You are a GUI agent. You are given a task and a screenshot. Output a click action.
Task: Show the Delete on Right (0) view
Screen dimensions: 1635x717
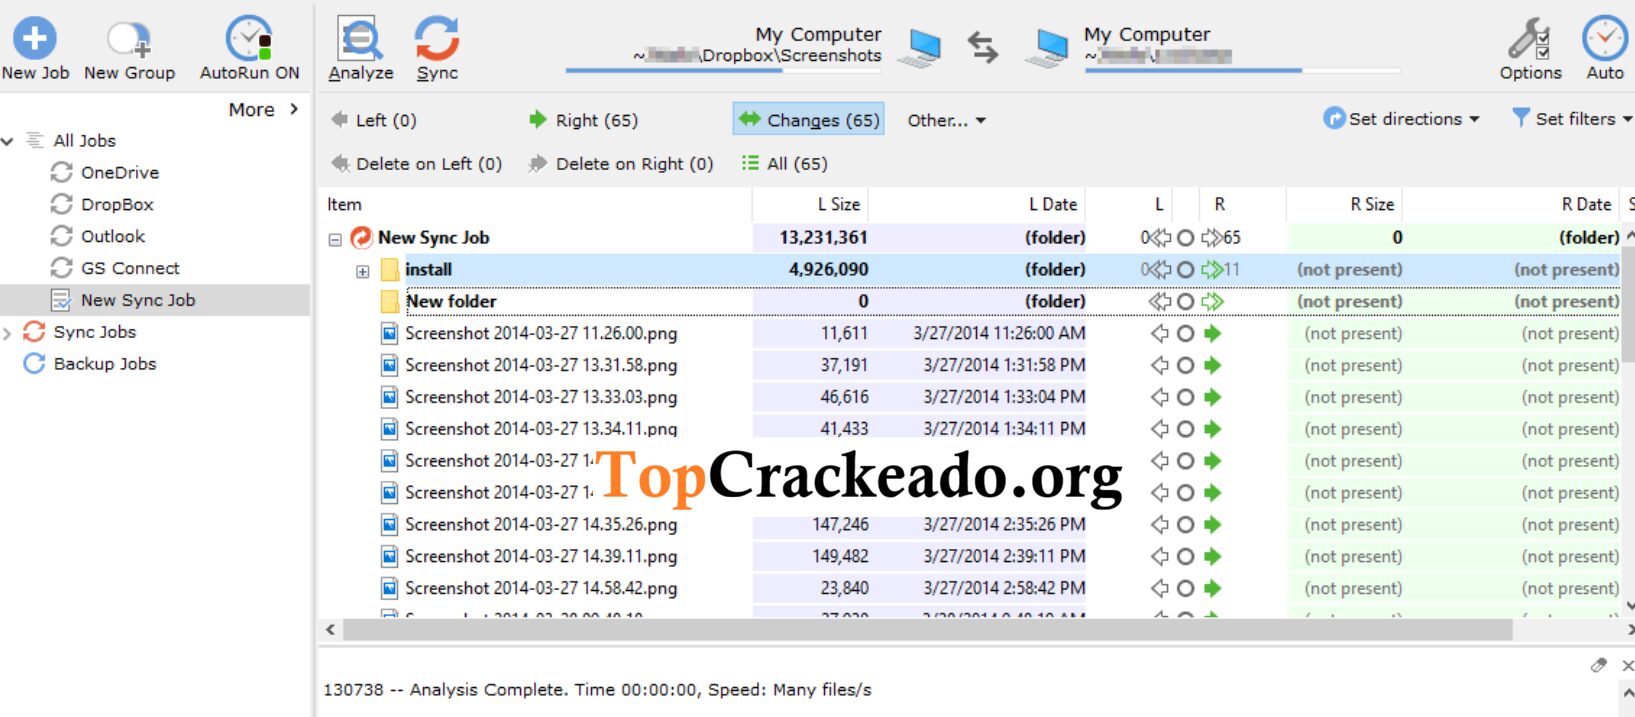[x=621, y=164]
